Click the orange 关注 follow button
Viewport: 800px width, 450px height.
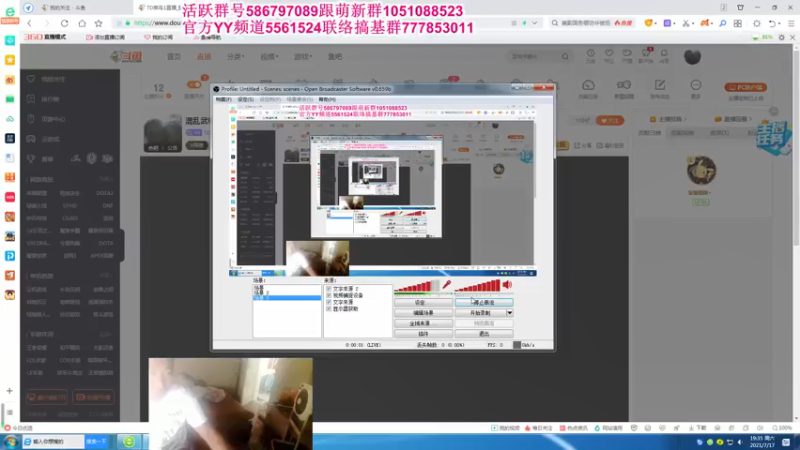(610, 121)
